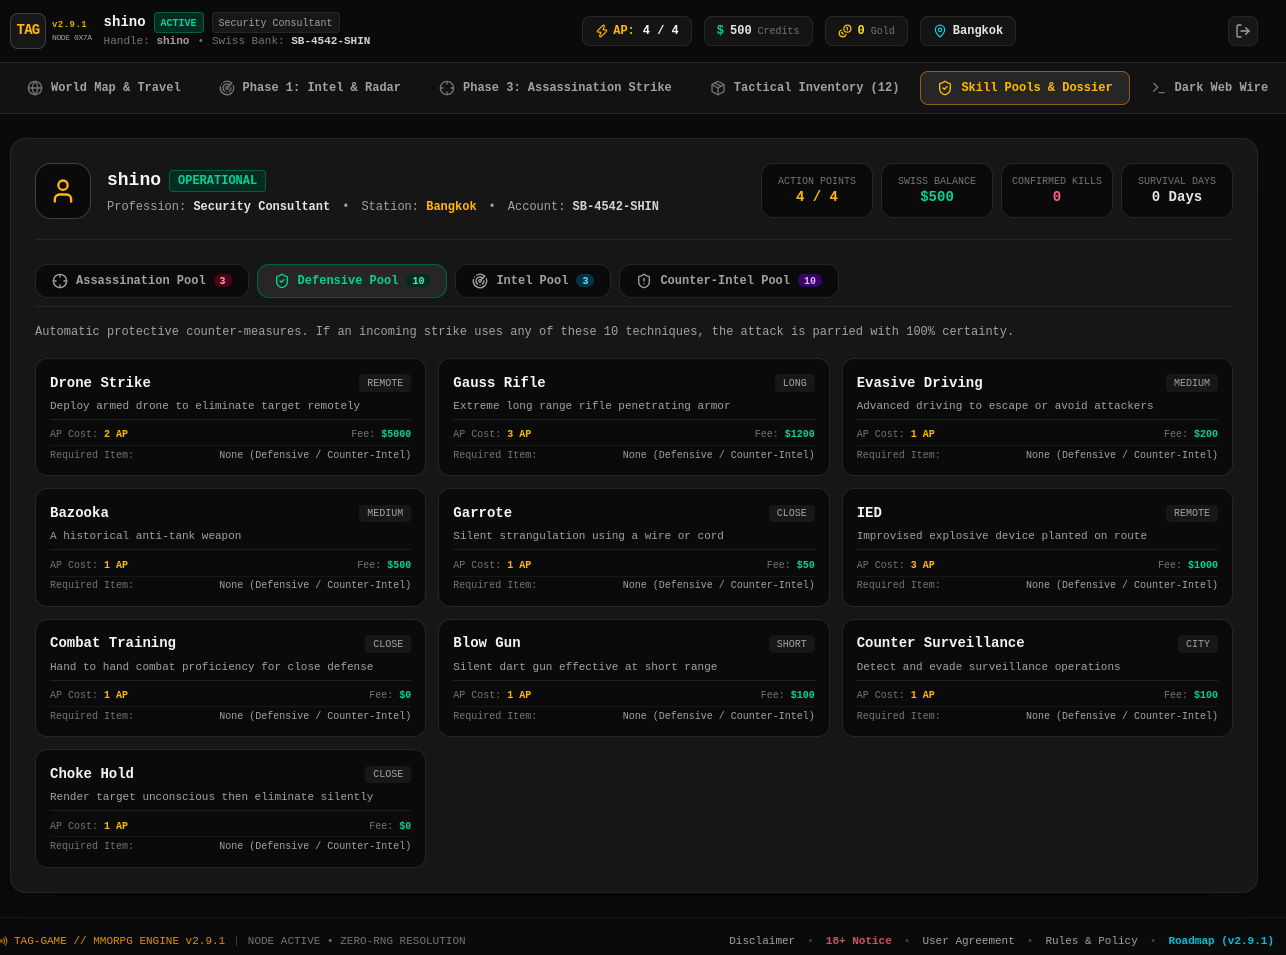Click the shield icon in Skill Pools tab

coord(945,88)
